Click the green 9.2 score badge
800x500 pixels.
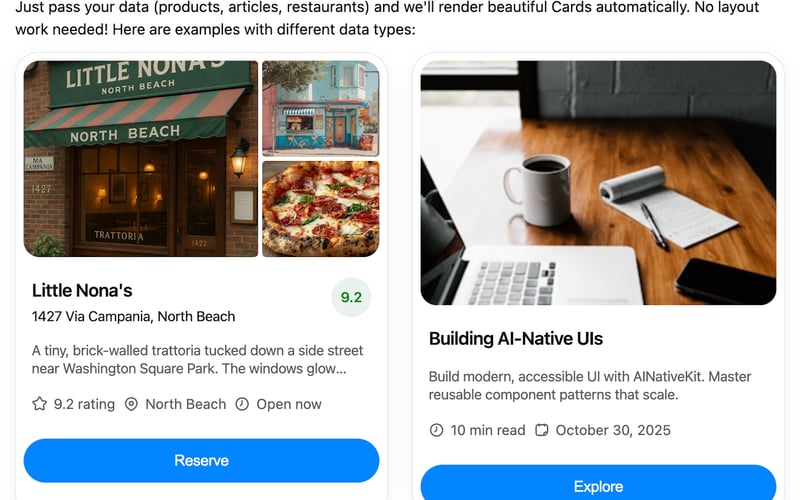(351, 297)
